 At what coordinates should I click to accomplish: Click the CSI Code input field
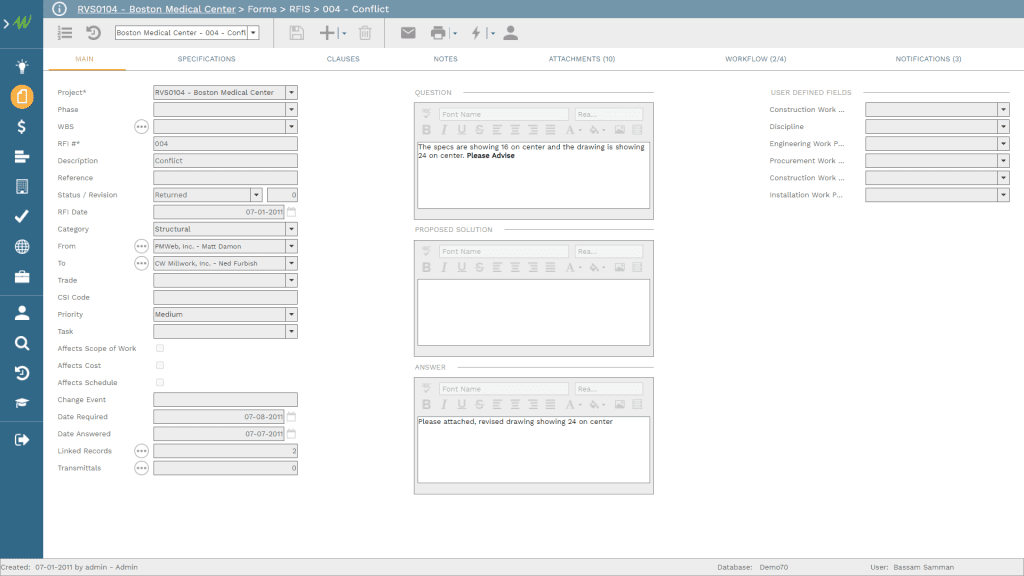[x=225, y=297]
